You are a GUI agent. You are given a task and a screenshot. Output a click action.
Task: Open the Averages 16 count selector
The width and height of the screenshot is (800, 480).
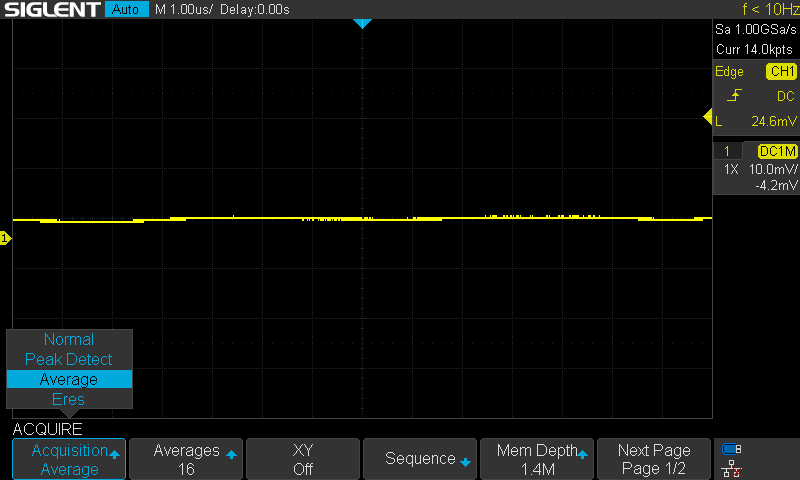[186, 459]
